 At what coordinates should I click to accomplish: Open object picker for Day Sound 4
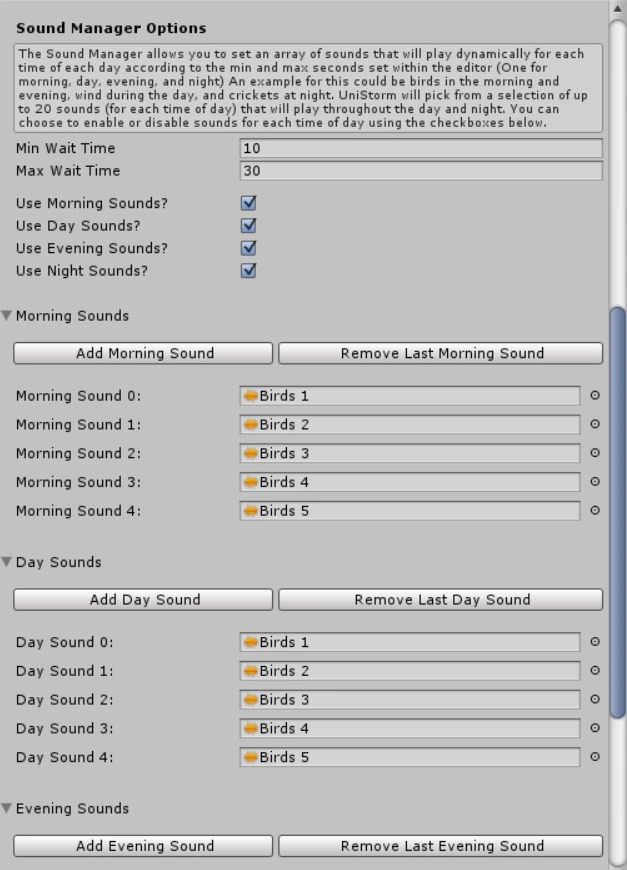pos(595,757)
